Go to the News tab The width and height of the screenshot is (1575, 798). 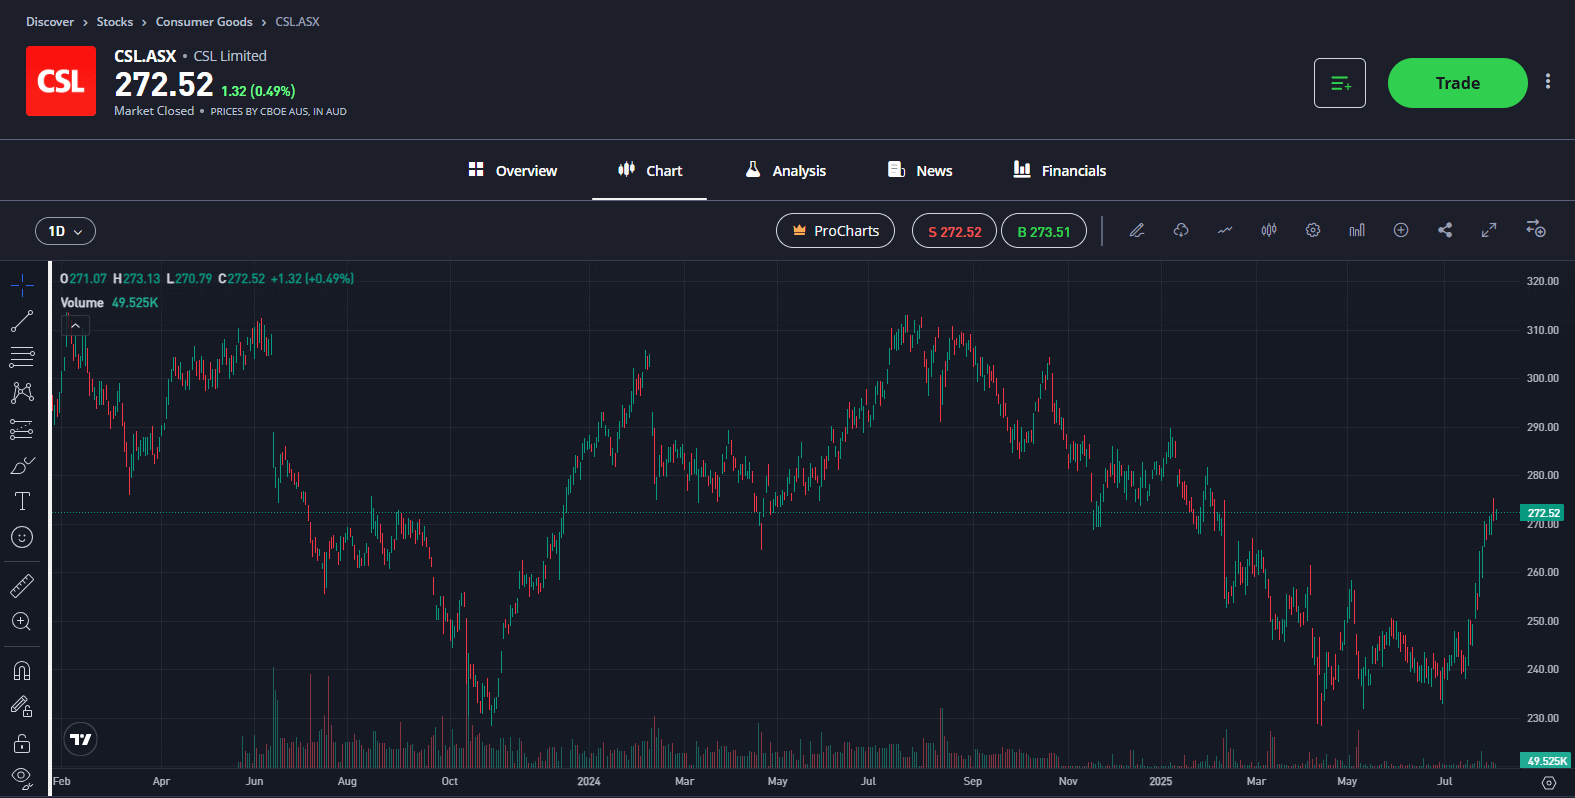(920, 170)
